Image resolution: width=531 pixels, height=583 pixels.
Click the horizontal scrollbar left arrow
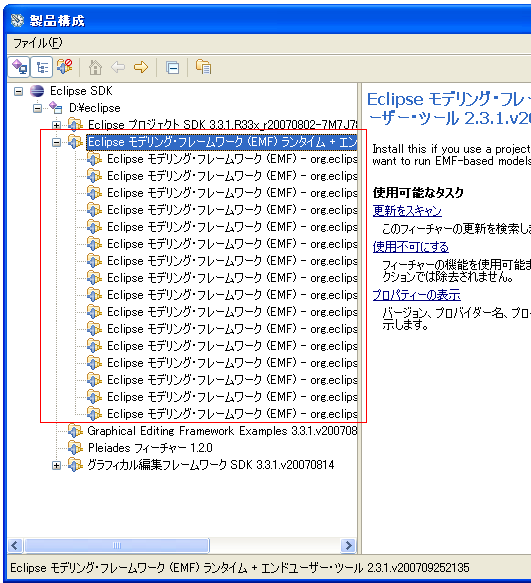coord(15,545)
